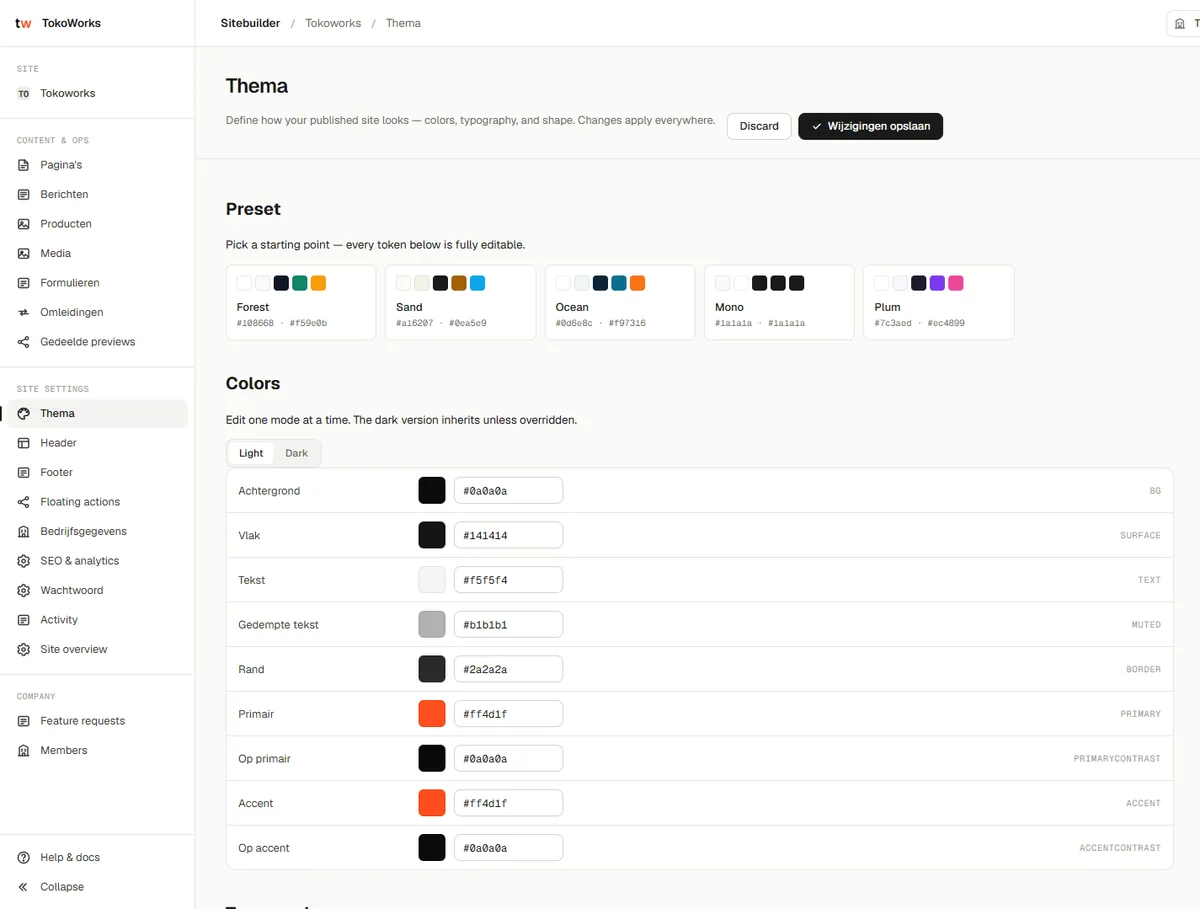
Task: Click the Floating actions icon
Action: coord(24,502)
